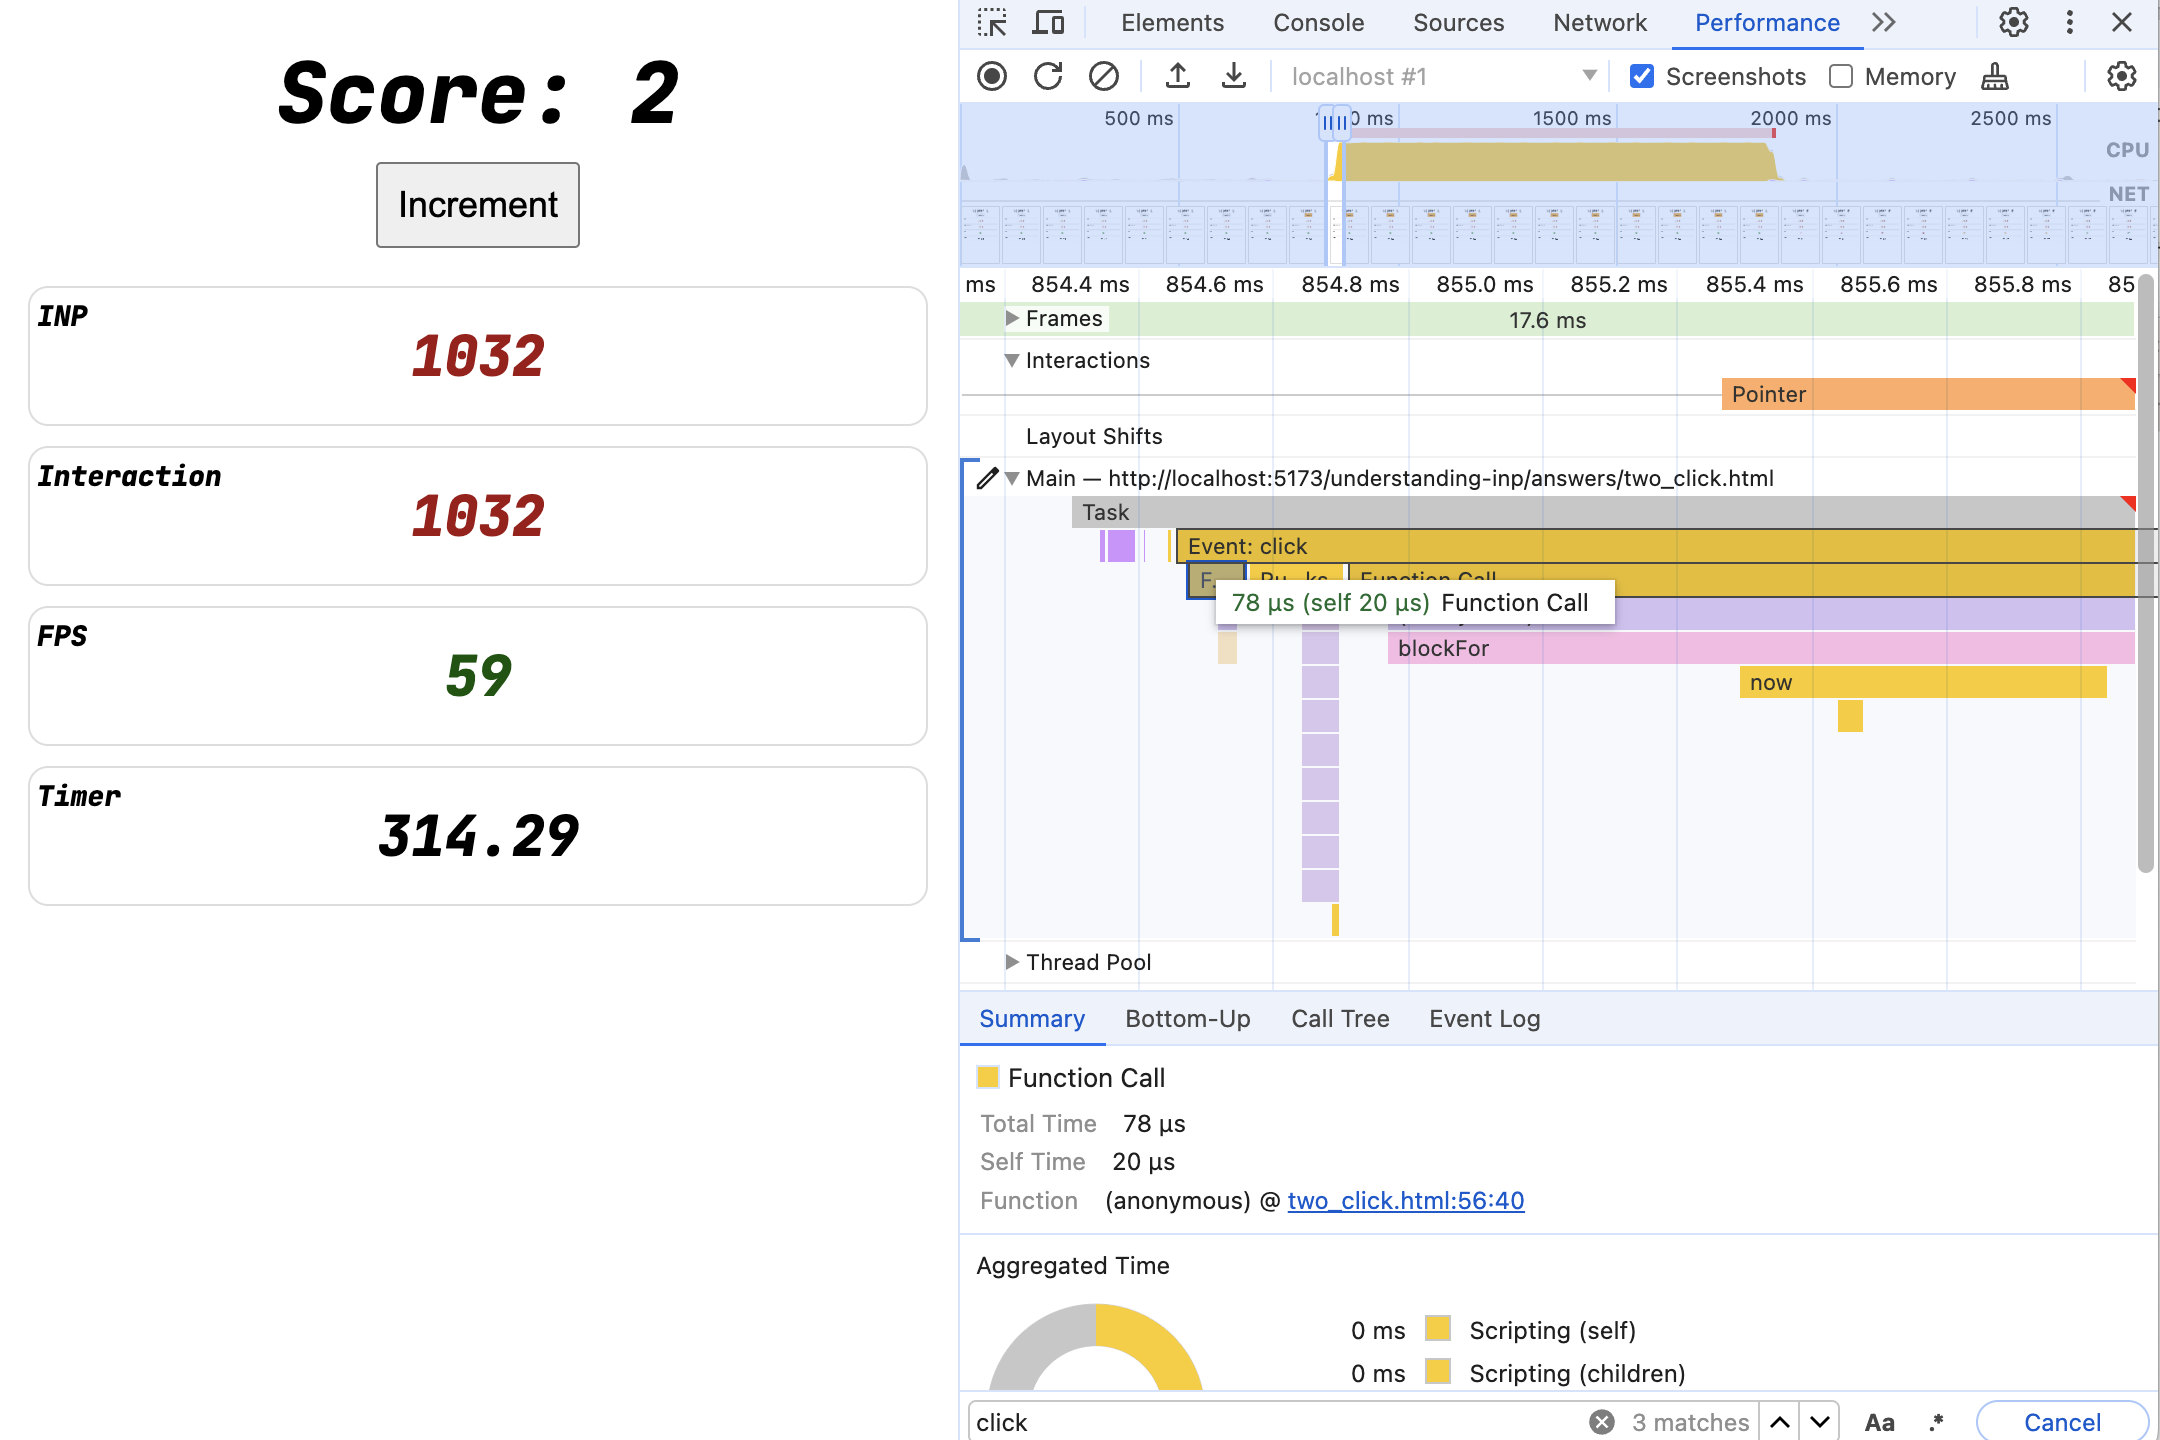Click the clear performance recordings icon
The width and height of the screenshot is (2160, 1440).
click(1101, 76)
